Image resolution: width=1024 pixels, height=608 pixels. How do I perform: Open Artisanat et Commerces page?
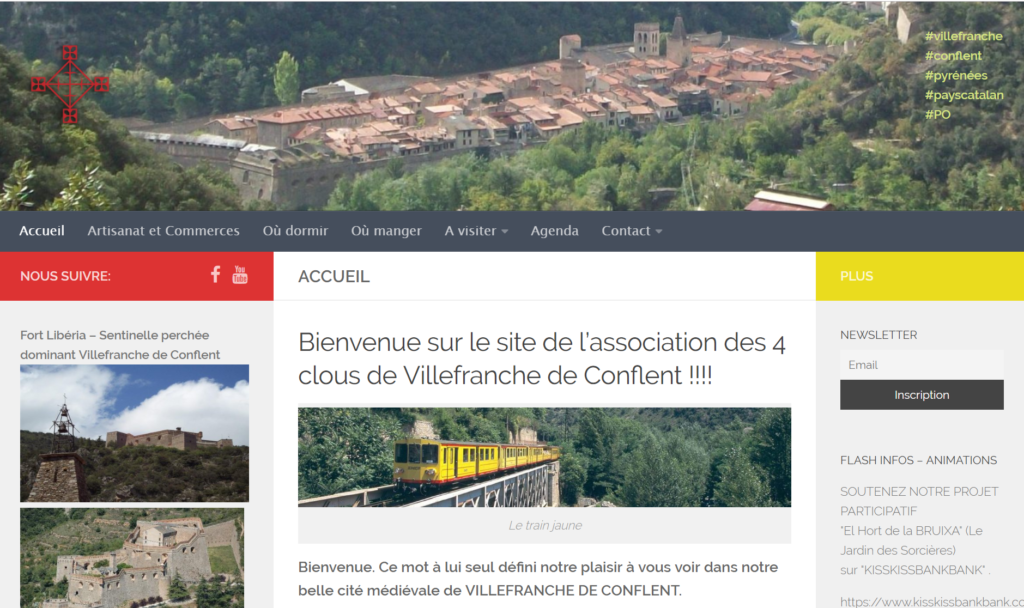click(x=163, y=231)
